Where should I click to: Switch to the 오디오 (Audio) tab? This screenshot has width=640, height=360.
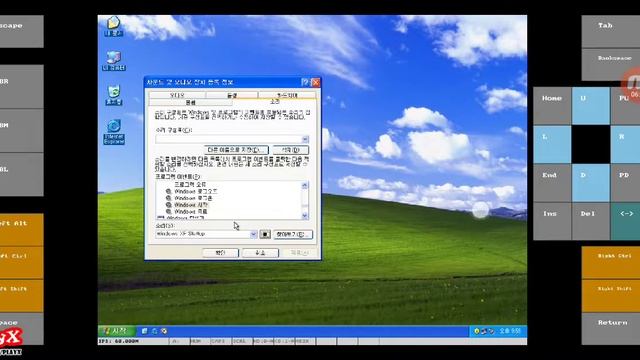177,95
